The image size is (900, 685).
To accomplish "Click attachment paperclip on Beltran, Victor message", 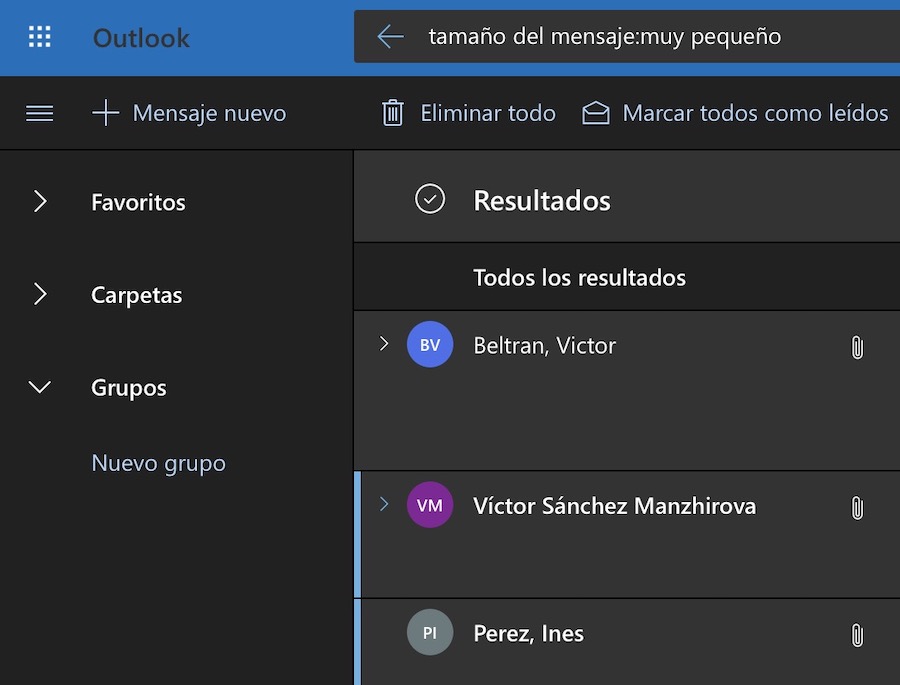I will [x=856, y=347].
